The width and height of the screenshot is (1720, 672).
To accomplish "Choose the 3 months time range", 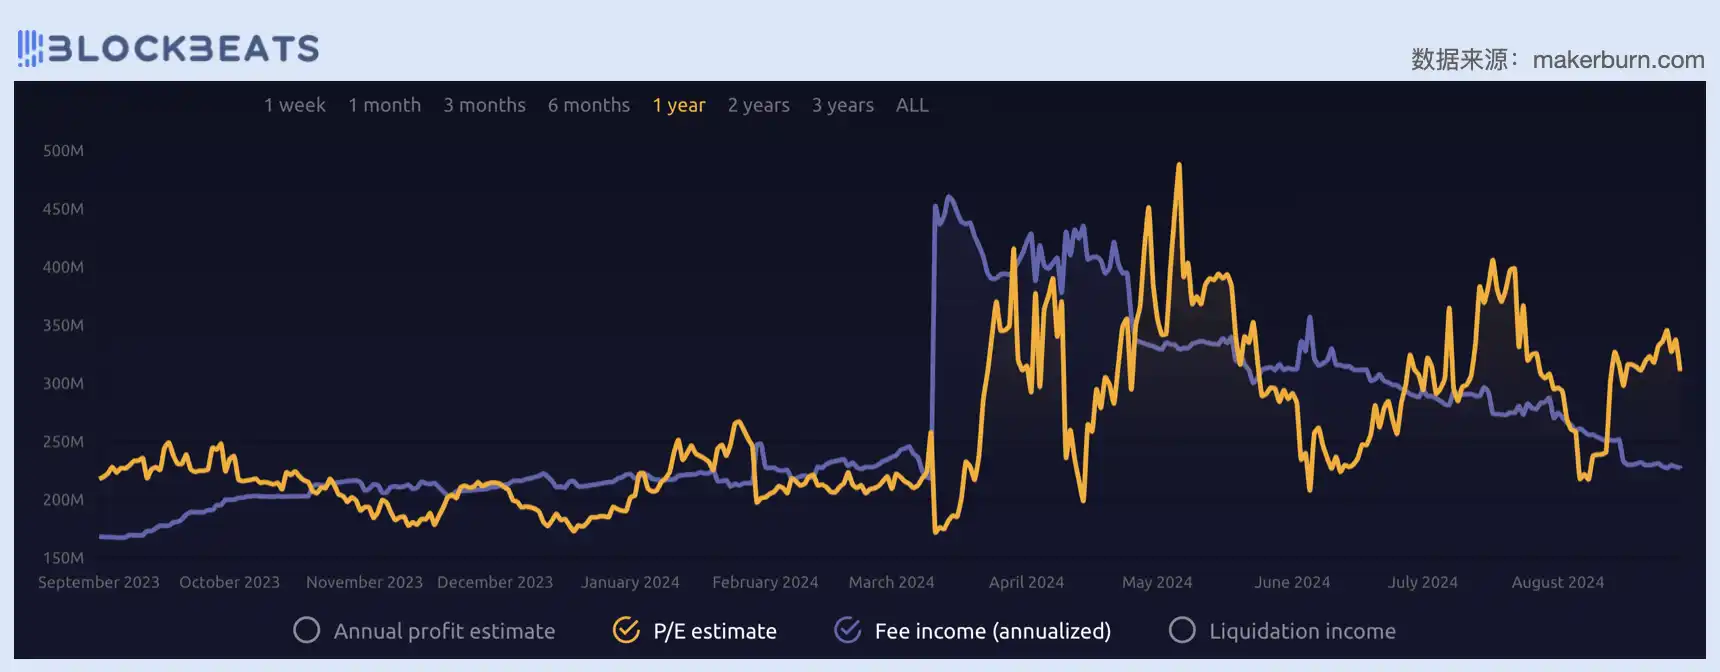I will coord(484,105).
